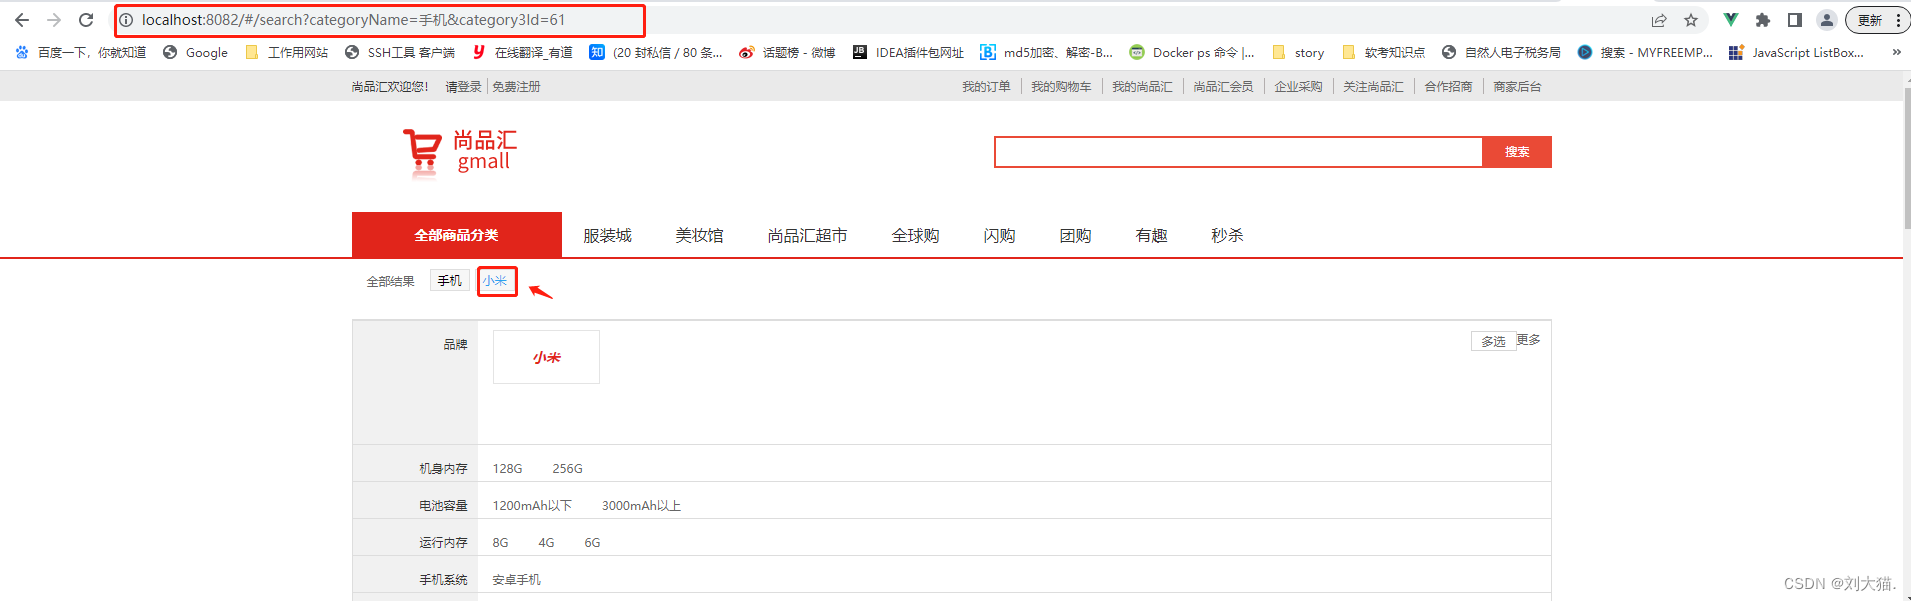Open 合作招商 link
The height and width of the screenshot is (601, 1911).
coord(1448,87)
